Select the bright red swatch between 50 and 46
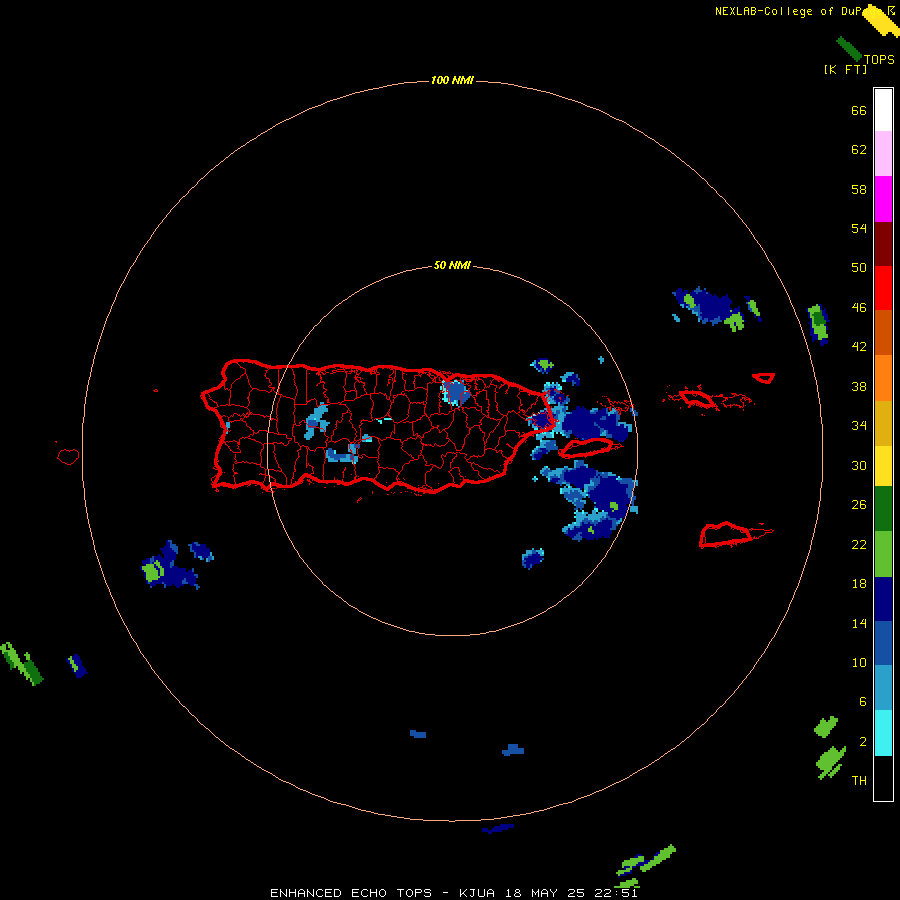900x900 pixels. pyautogui.click(x=883, y=288)
